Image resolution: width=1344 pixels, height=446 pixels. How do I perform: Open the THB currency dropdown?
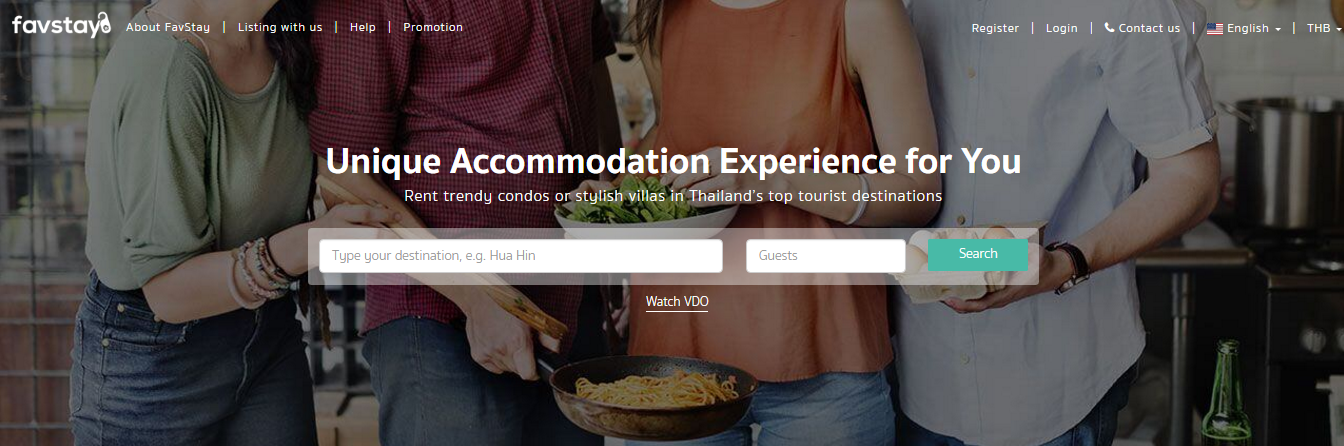click(1324, 28)
